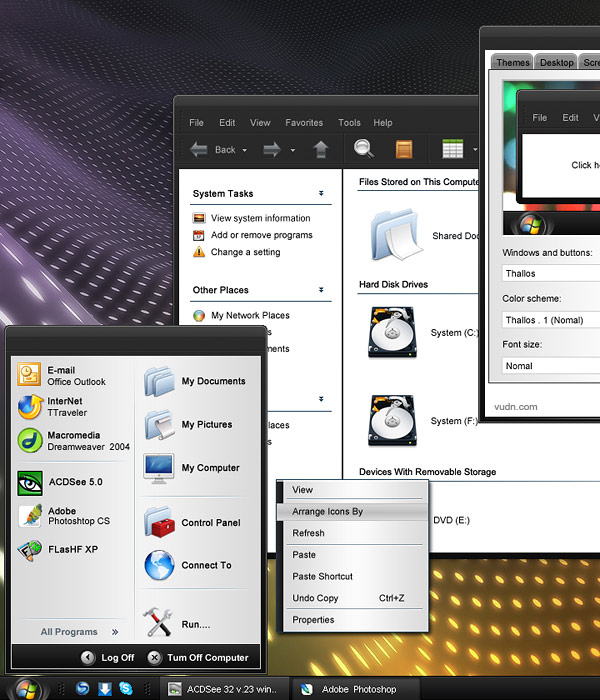Switch to ACDSee 32 taskbar button
The width and height of the screenshot is (600, 700).
[222, 689]
